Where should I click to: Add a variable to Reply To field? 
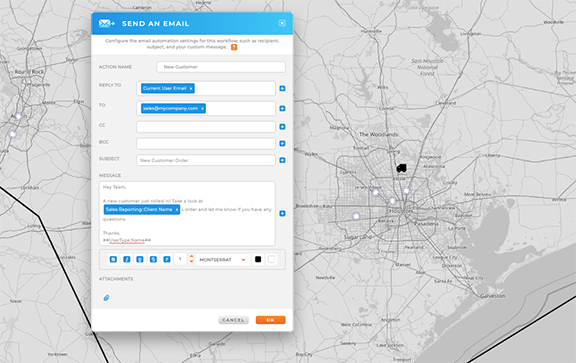282,89
